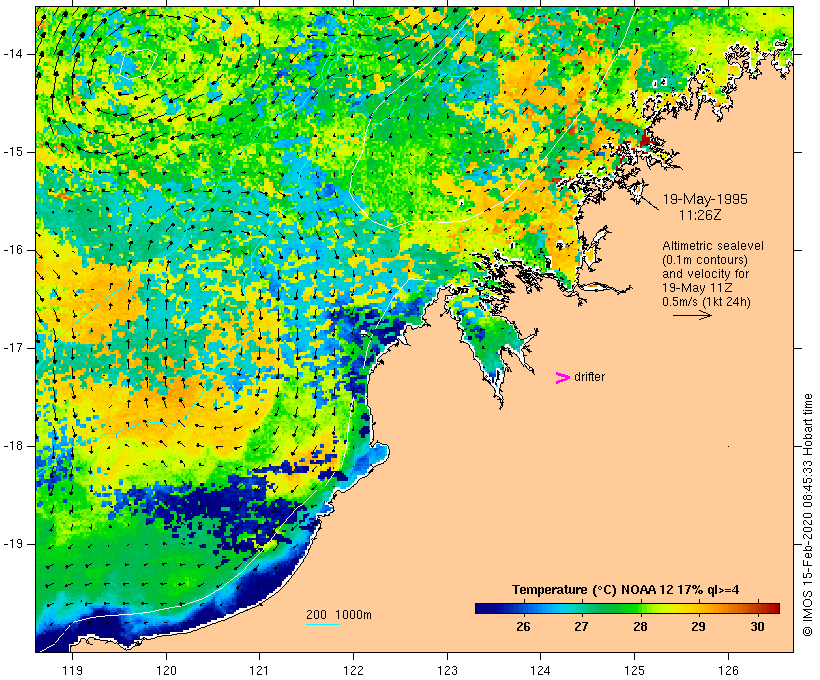Click colorbar tick label 27
The height and width of the screenshot is (680, 820).
point(582,627)
